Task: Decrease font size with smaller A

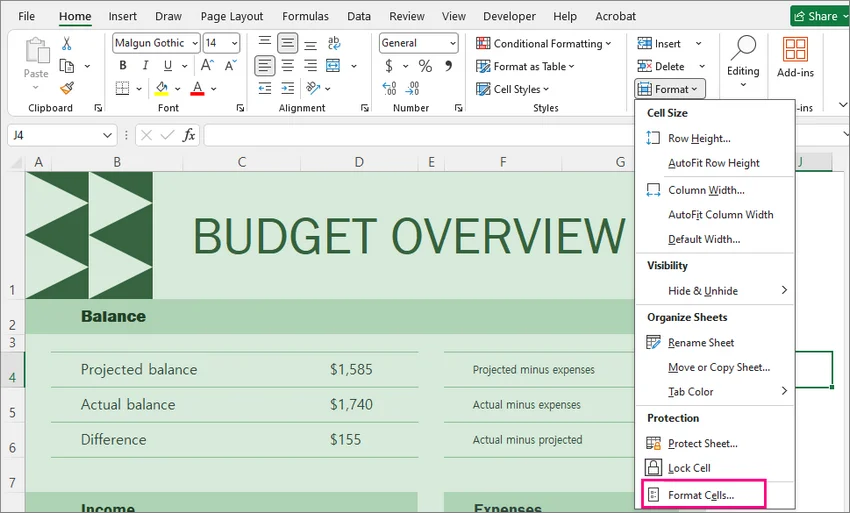Action: 230,66
